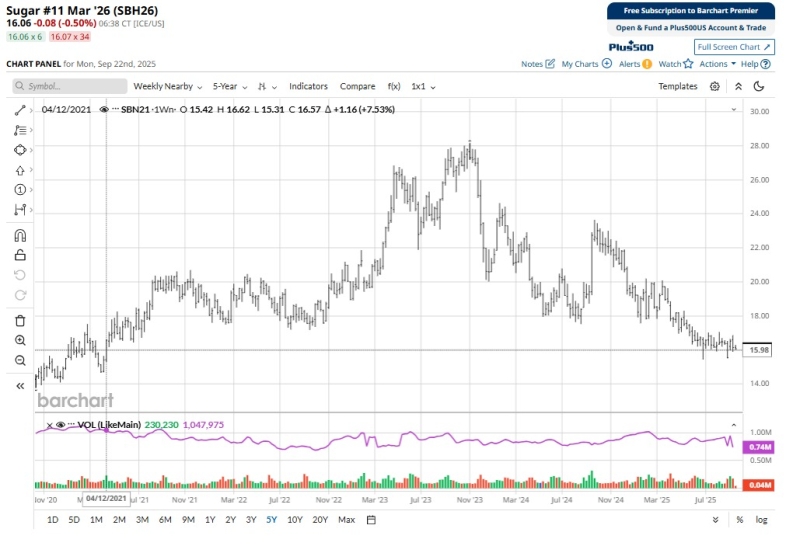Activate the magnet snap tool
Screen dimensions: 800x553
click(x=19, y=236)
